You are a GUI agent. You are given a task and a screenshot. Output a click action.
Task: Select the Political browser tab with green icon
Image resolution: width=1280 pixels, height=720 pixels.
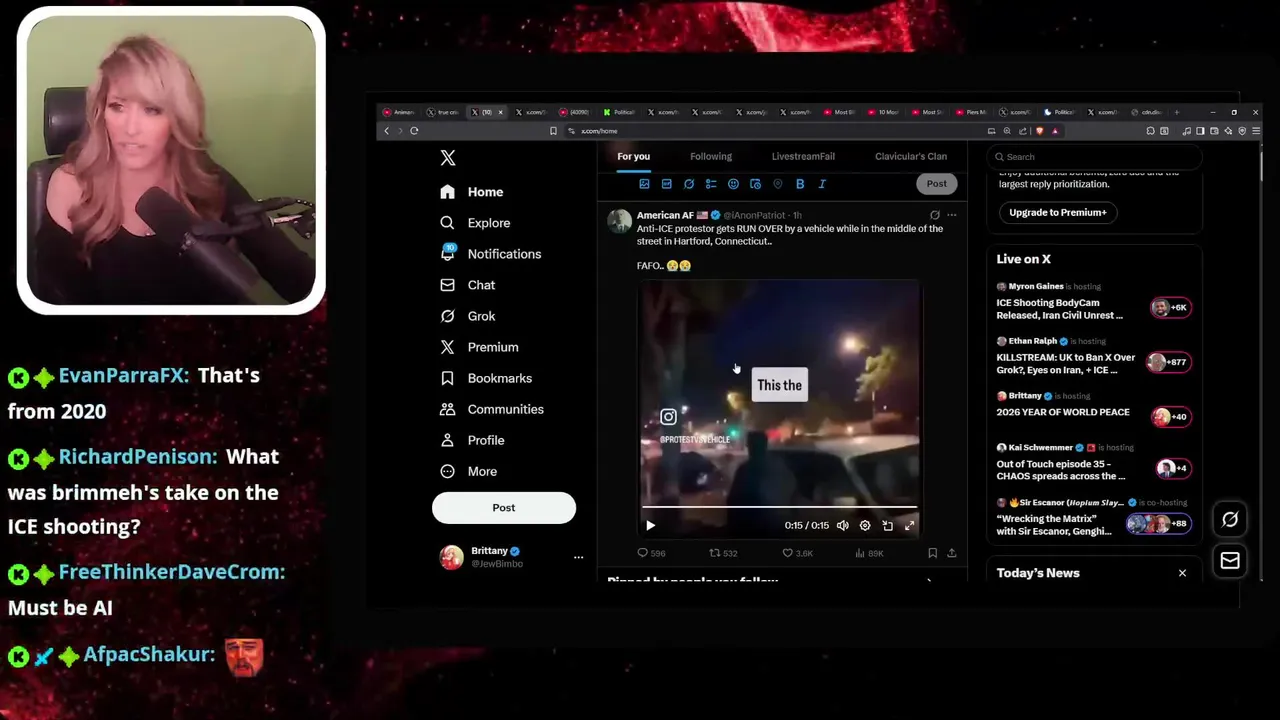[620, 112]
